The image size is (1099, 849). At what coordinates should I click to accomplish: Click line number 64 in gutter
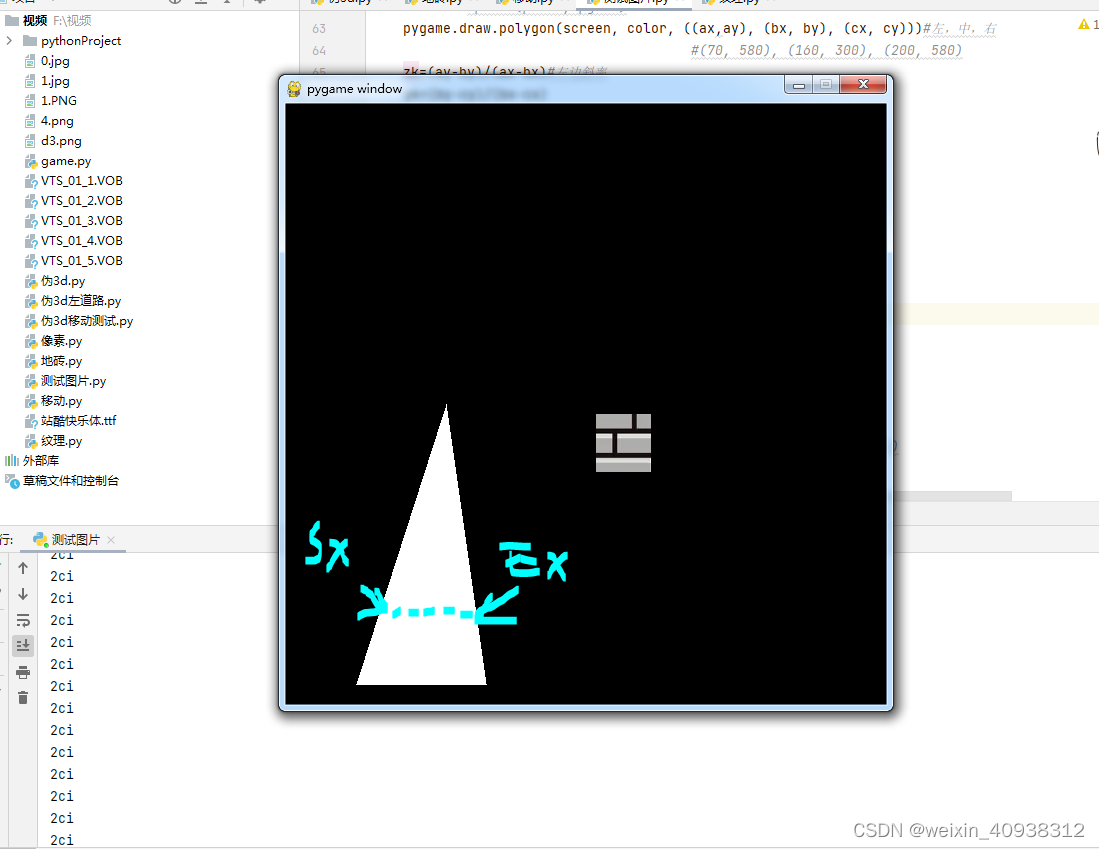(320, 50)
